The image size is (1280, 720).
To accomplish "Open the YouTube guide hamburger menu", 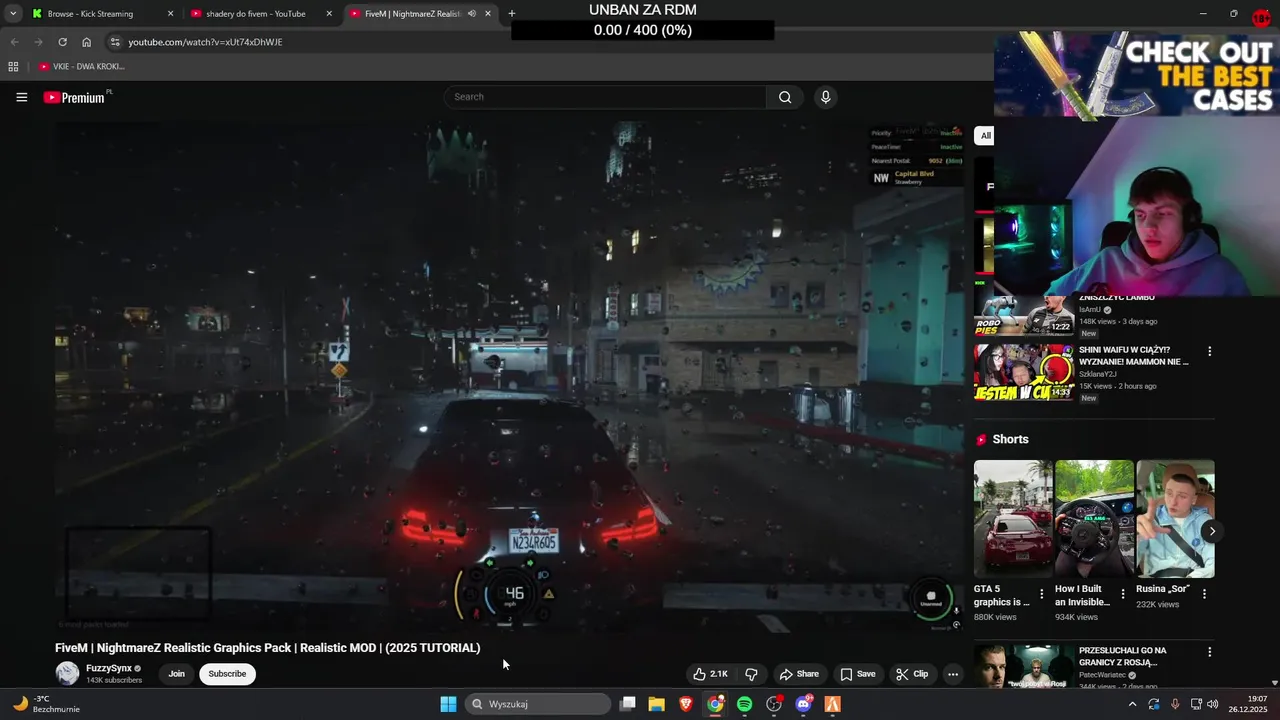I will (21, 97).
